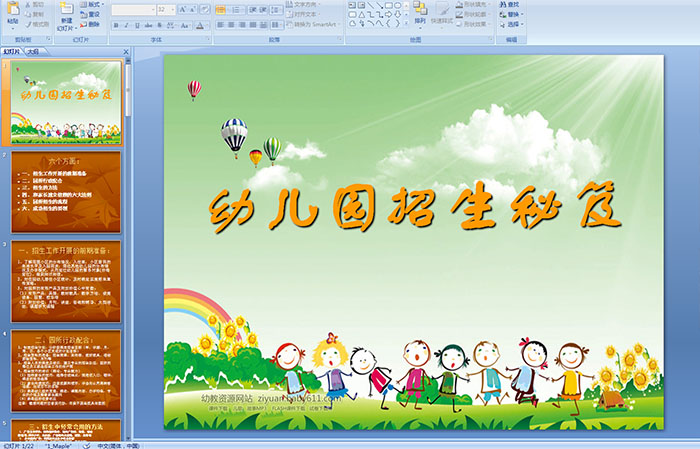700x449 pixels.
Task: Expand the shapes gallery More button
Action: (x=406, y=23)
